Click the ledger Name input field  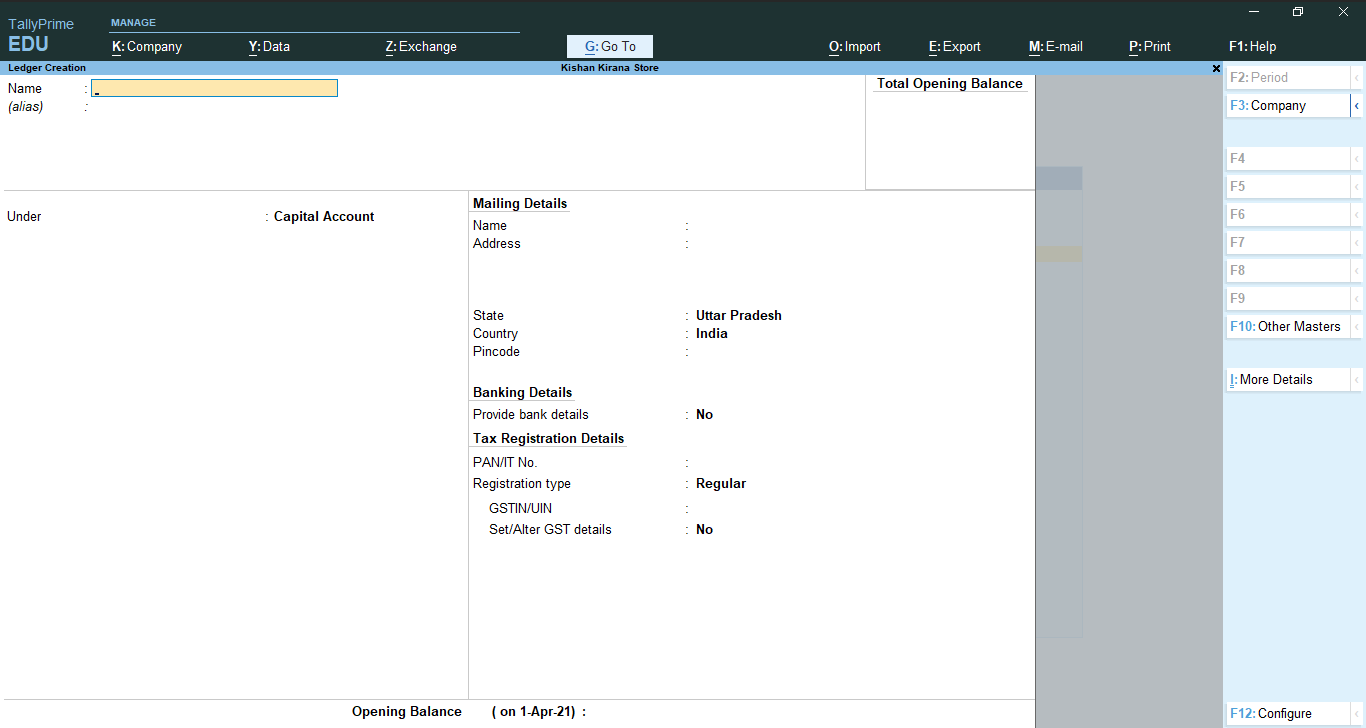point(214,88)
